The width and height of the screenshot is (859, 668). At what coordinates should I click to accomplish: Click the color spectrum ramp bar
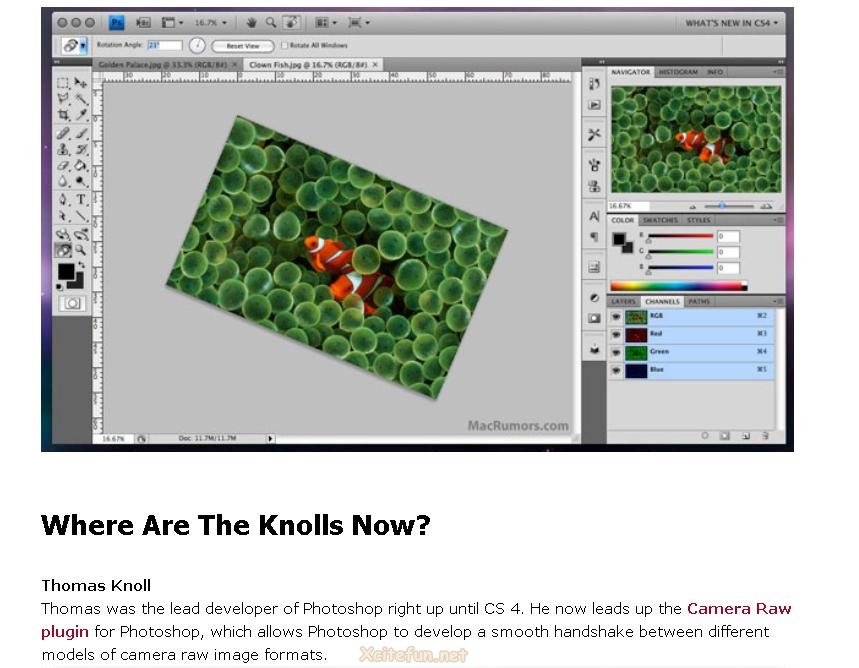(x=678, y=286)
